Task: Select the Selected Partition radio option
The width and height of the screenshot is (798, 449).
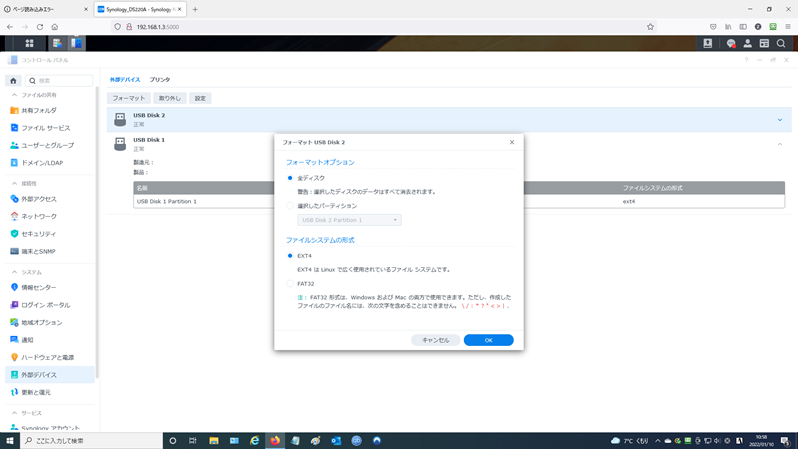Action: click(290, 206)
